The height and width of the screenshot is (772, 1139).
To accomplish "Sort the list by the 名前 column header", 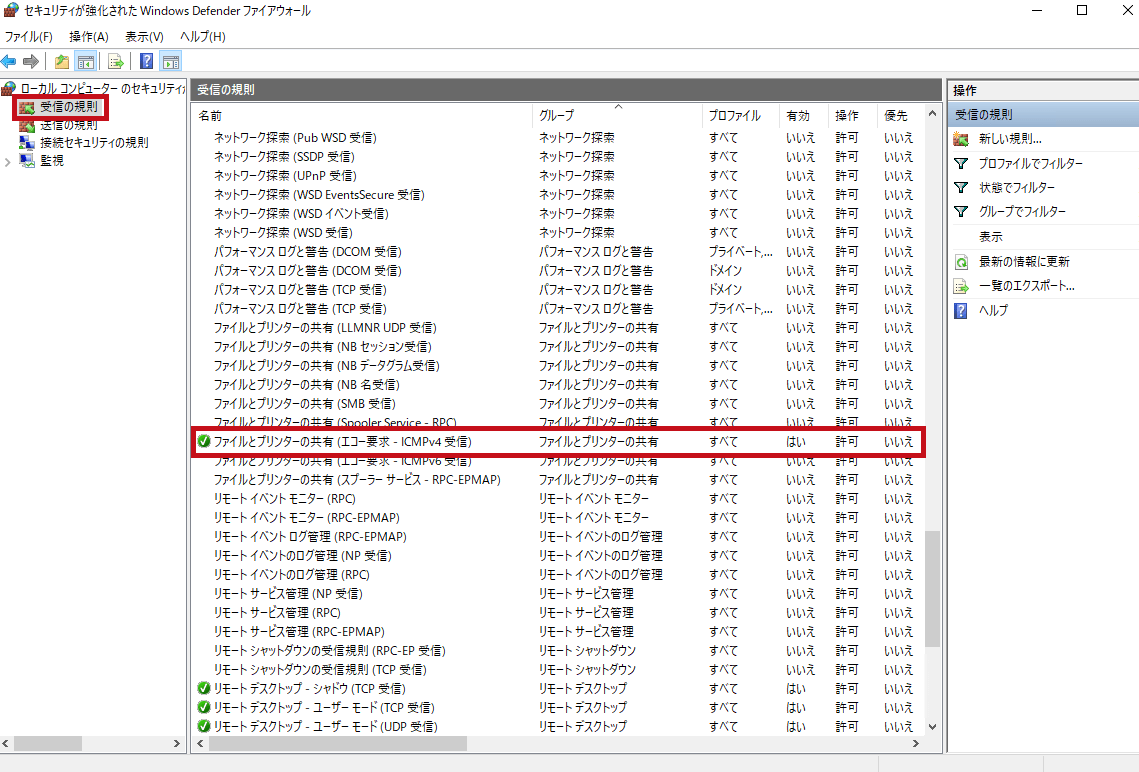I will click(210, 116).
